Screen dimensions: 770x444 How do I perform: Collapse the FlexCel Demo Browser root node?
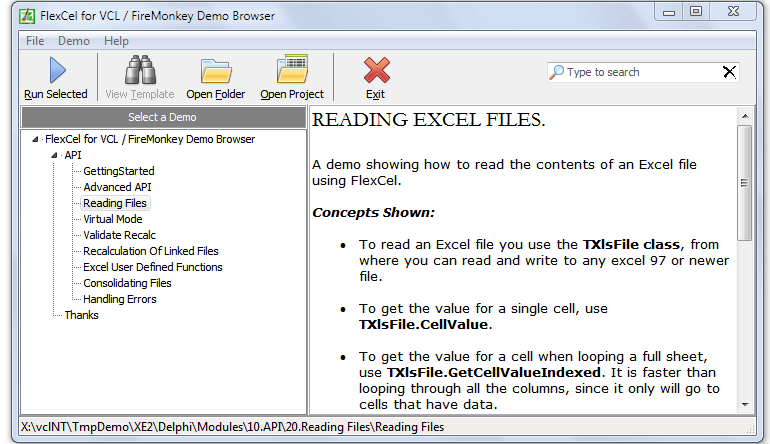35,139
